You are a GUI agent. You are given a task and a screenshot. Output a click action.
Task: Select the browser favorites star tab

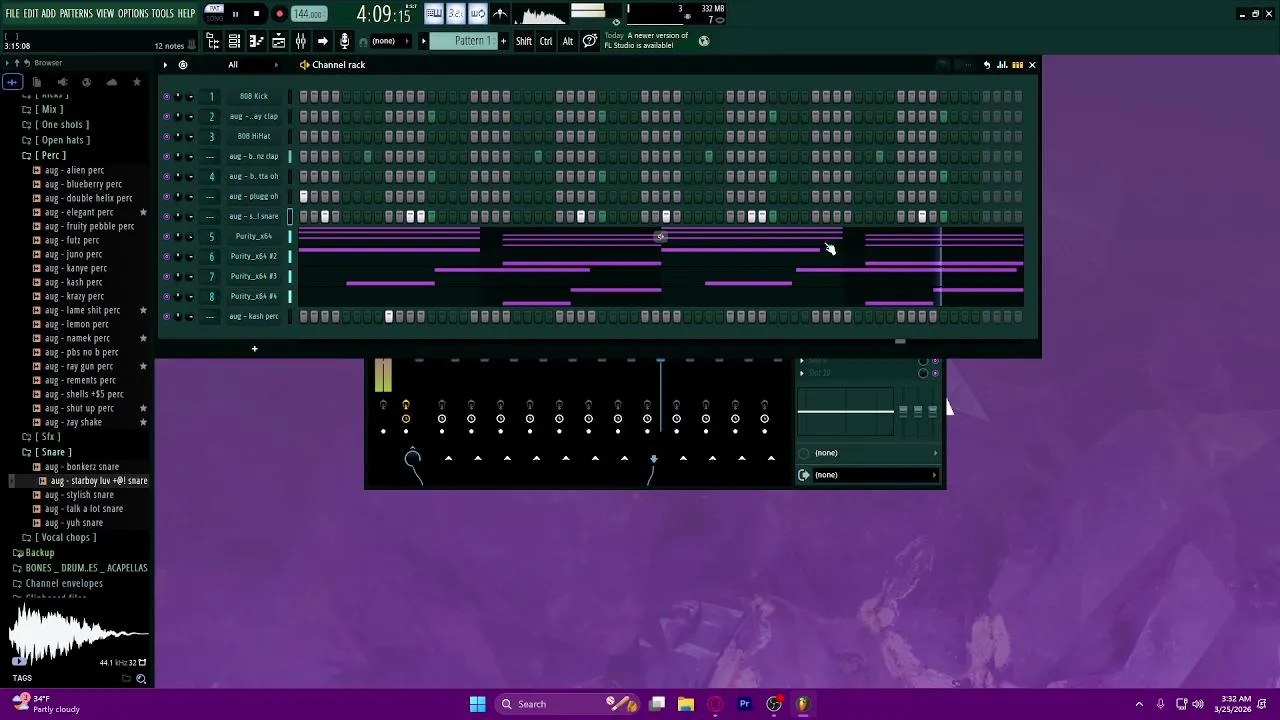pos(136,82)
